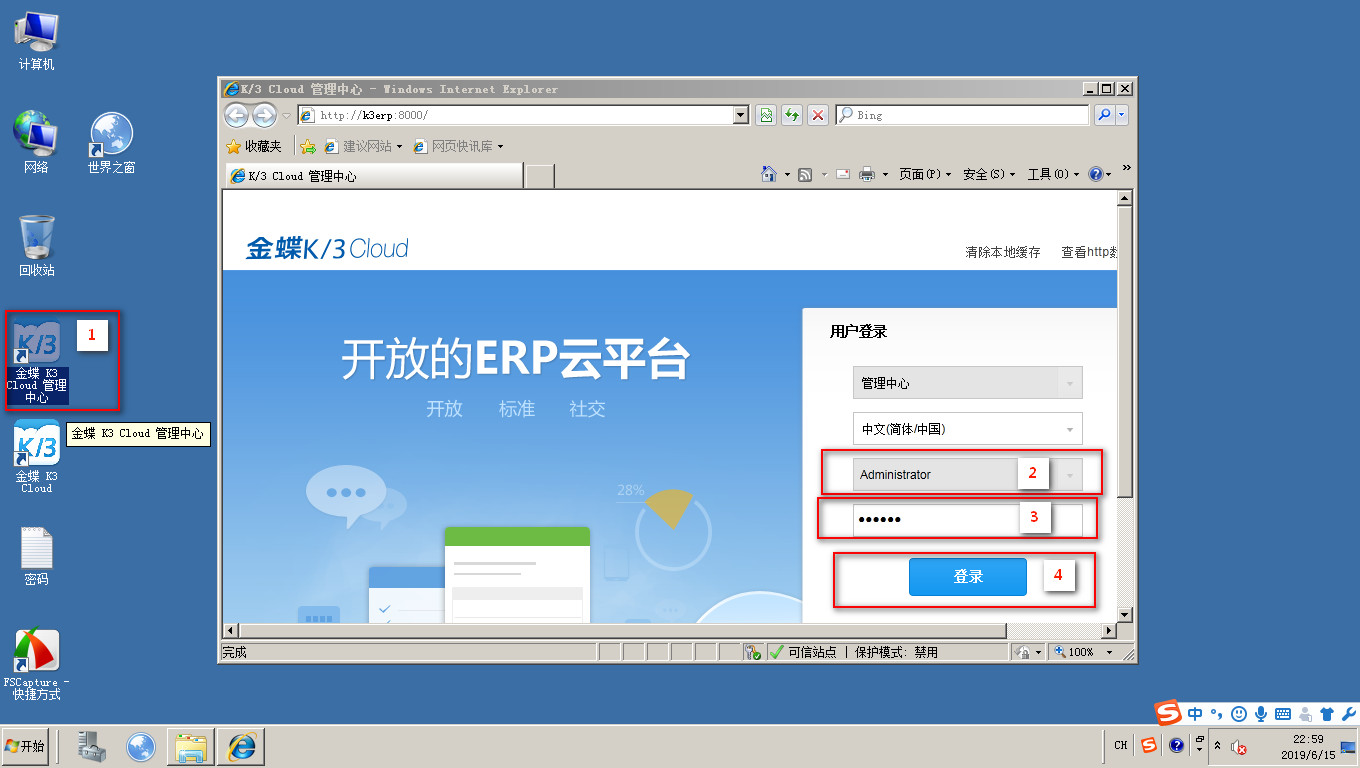Click the 清除本地缓存 link

coord(1002,252)
